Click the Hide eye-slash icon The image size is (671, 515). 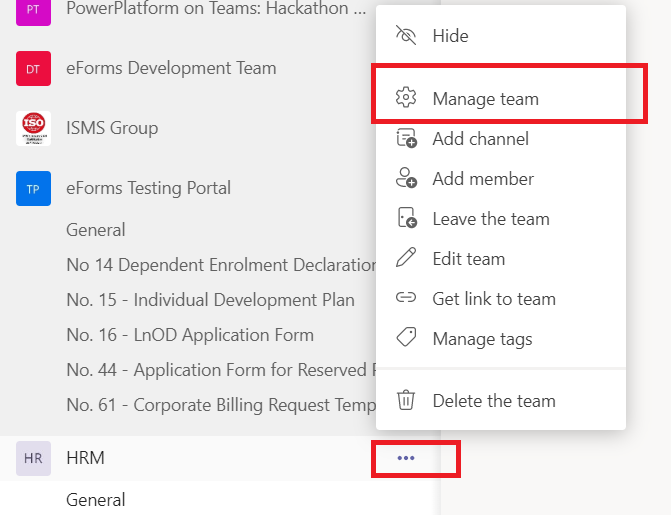(x=406, y=35)
